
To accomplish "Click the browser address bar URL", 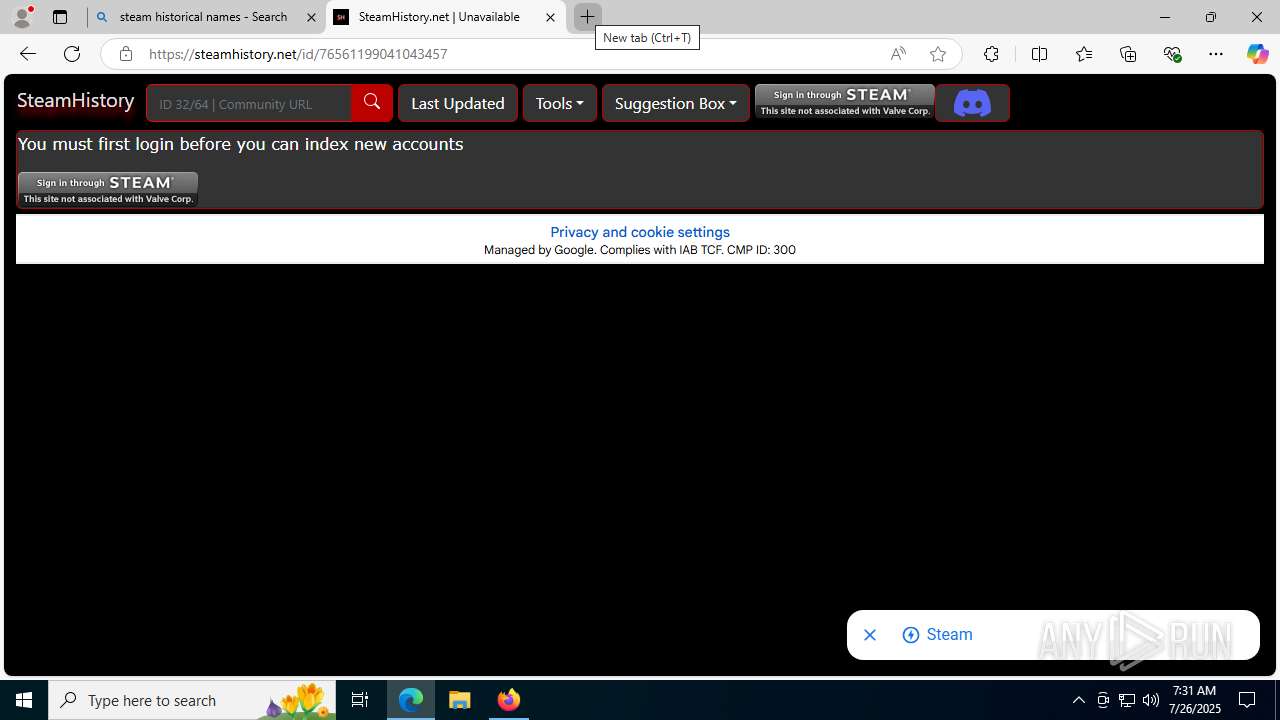I will tap(298, 54).
